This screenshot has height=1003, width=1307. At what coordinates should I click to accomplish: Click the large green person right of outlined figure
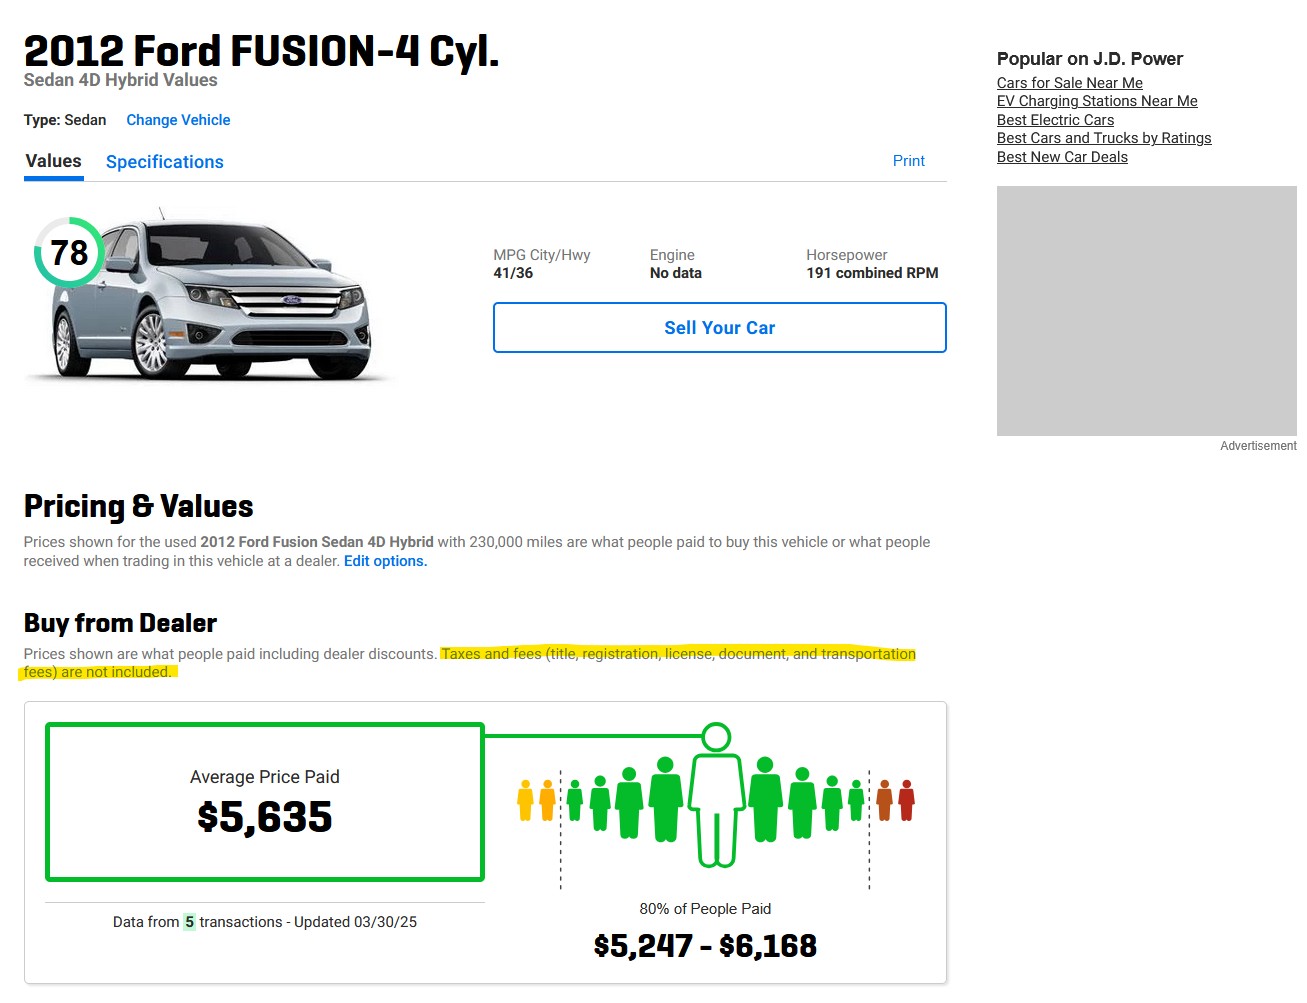[x=765, y=798]
